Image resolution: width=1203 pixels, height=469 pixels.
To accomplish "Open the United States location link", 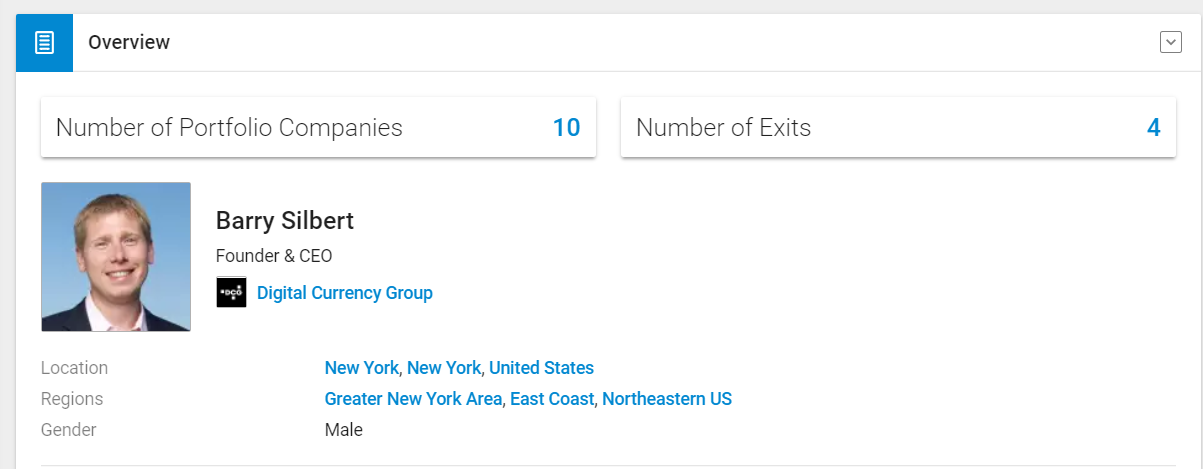I will [x=541, y=368].
